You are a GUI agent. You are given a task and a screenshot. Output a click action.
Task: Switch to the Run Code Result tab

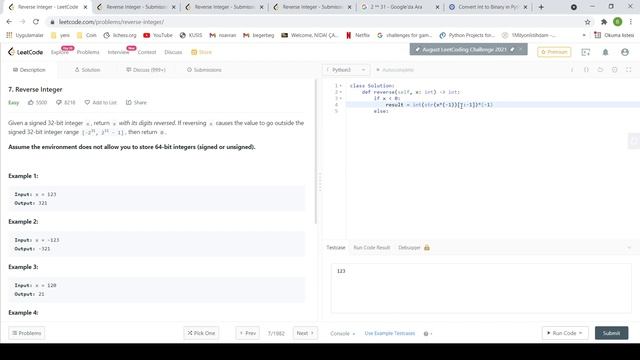coord(371,247)
